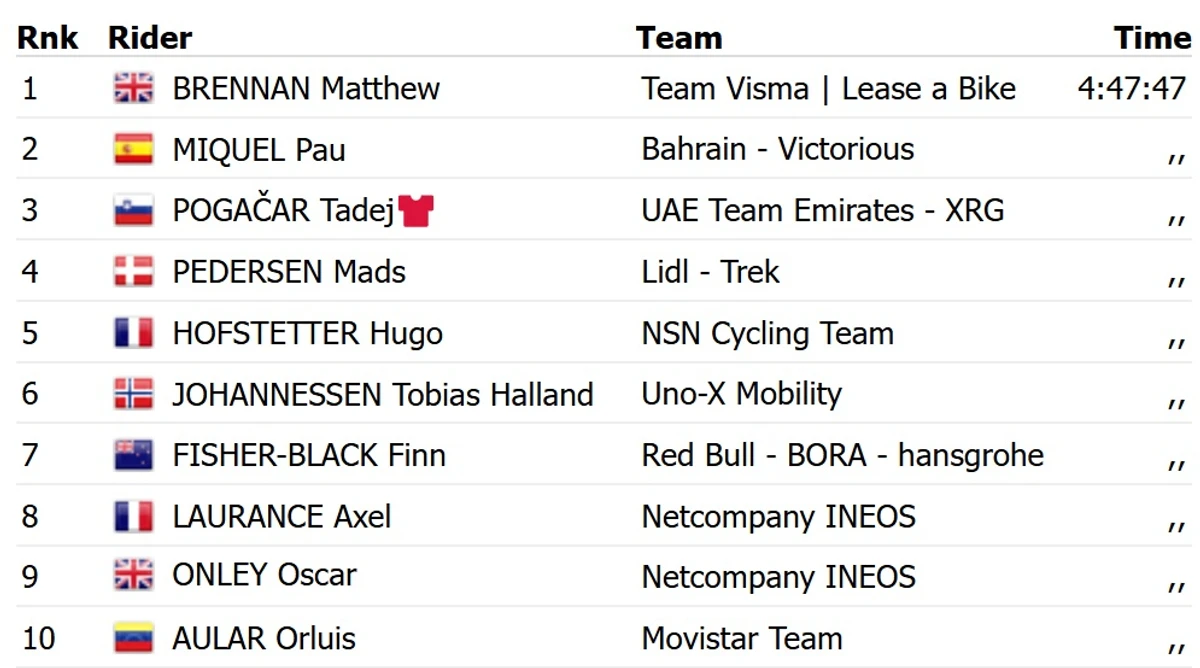Click the Danish flag beside PEDERSEN Mads
The image size is (1200, 668).
133,271
